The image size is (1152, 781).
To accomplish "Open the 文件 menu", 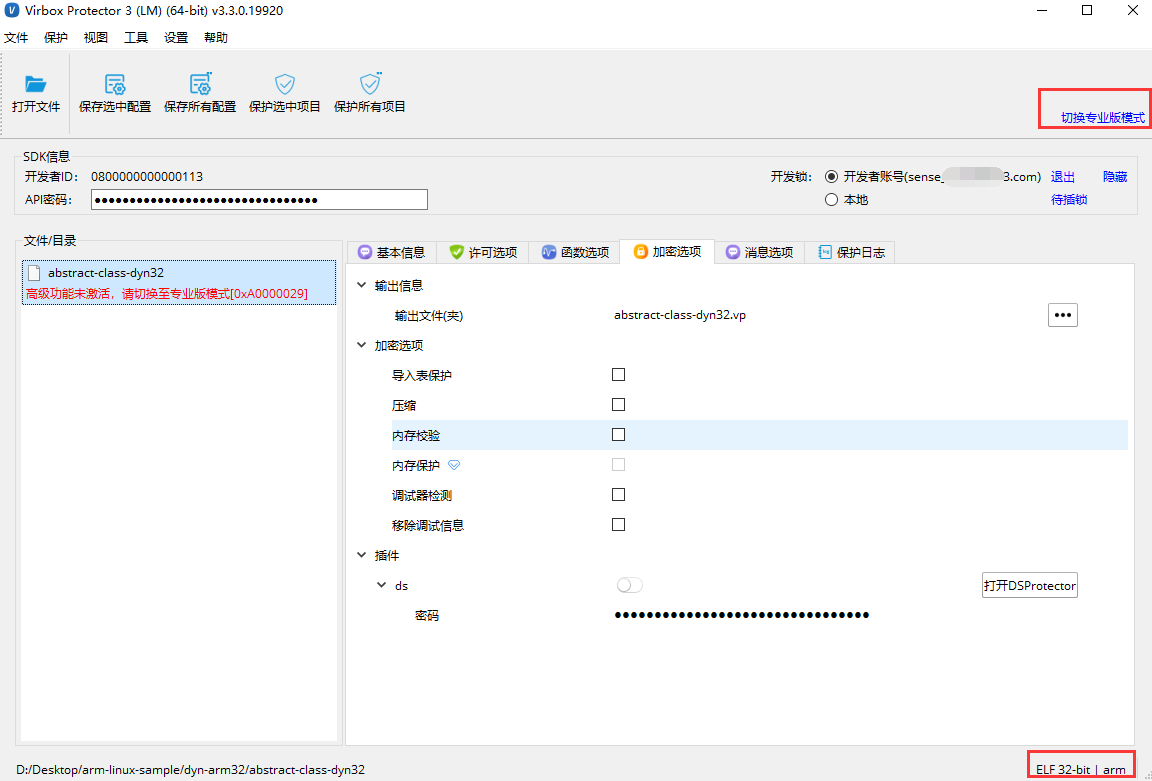I will click(16, 37).
